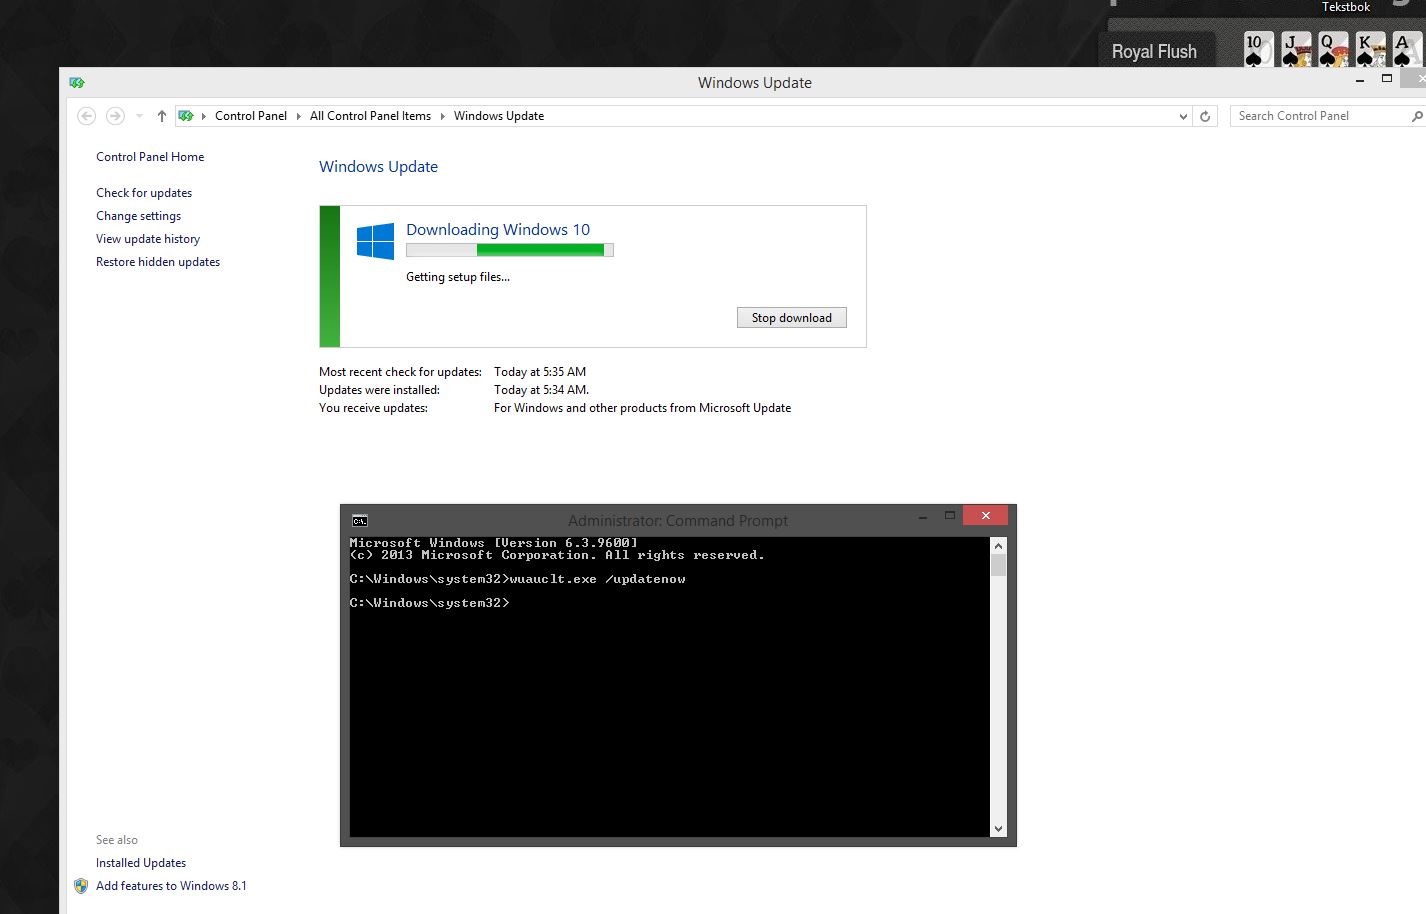Click Command Prompt system menu icon
This screenshot has width=1426, height=914.
pyautogui.click(x=360, y=520)
